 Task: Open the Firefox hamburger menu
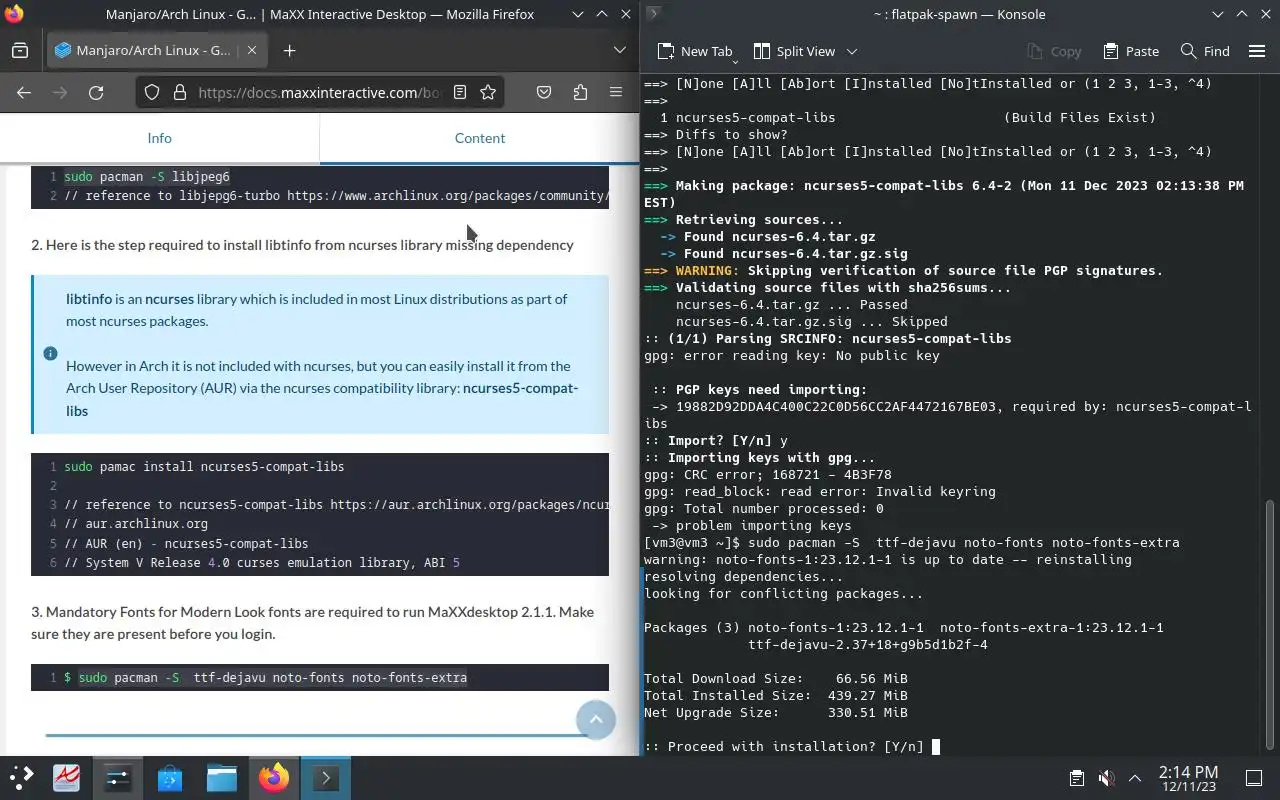[616, 92]
